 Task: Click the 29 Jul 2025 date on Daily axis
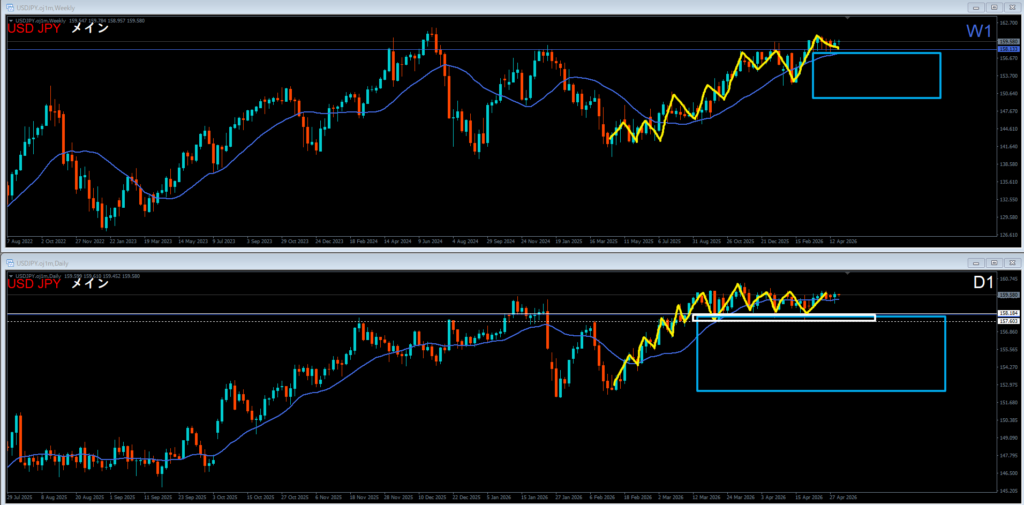(19, 496)
